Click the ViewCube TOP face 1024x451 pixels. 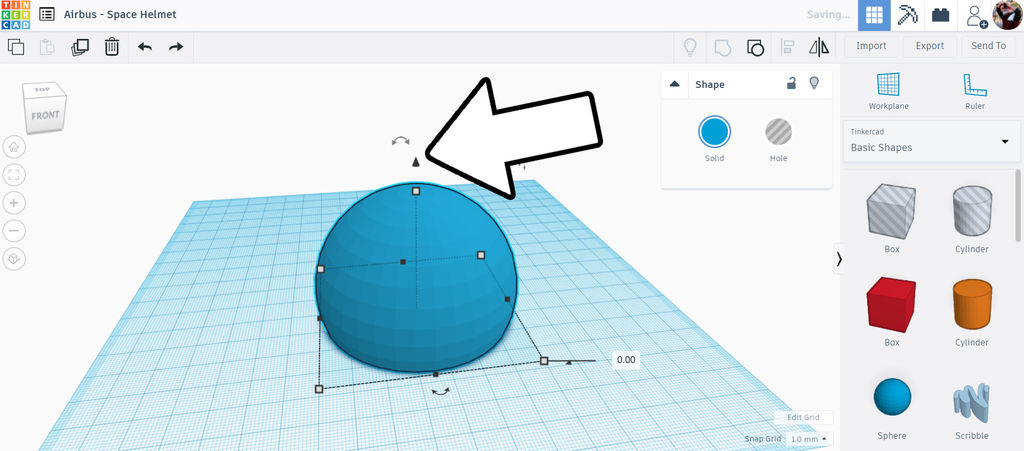pos(42,89)
